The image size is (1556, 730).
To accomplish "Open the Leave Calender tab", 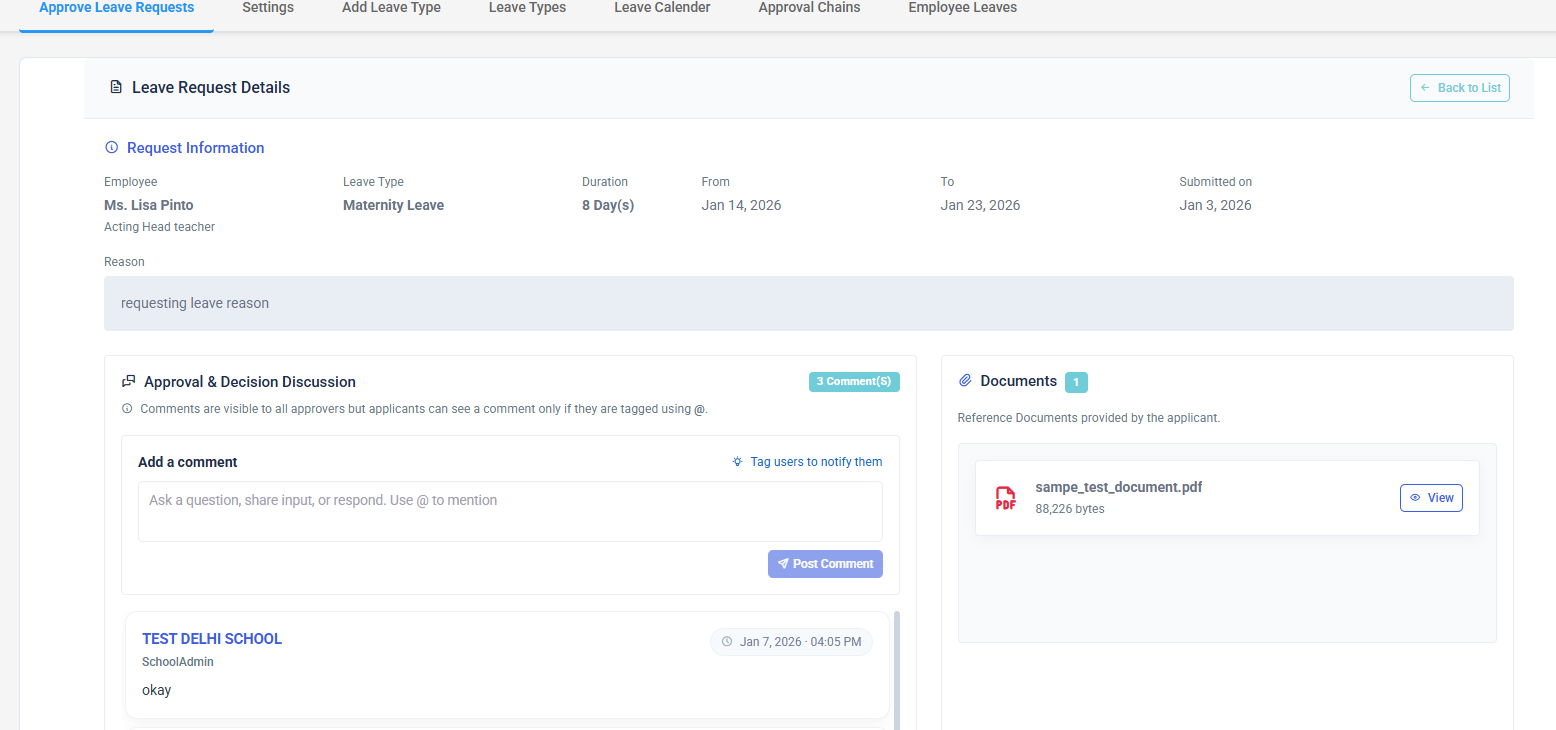I will (x=662, y=8).
